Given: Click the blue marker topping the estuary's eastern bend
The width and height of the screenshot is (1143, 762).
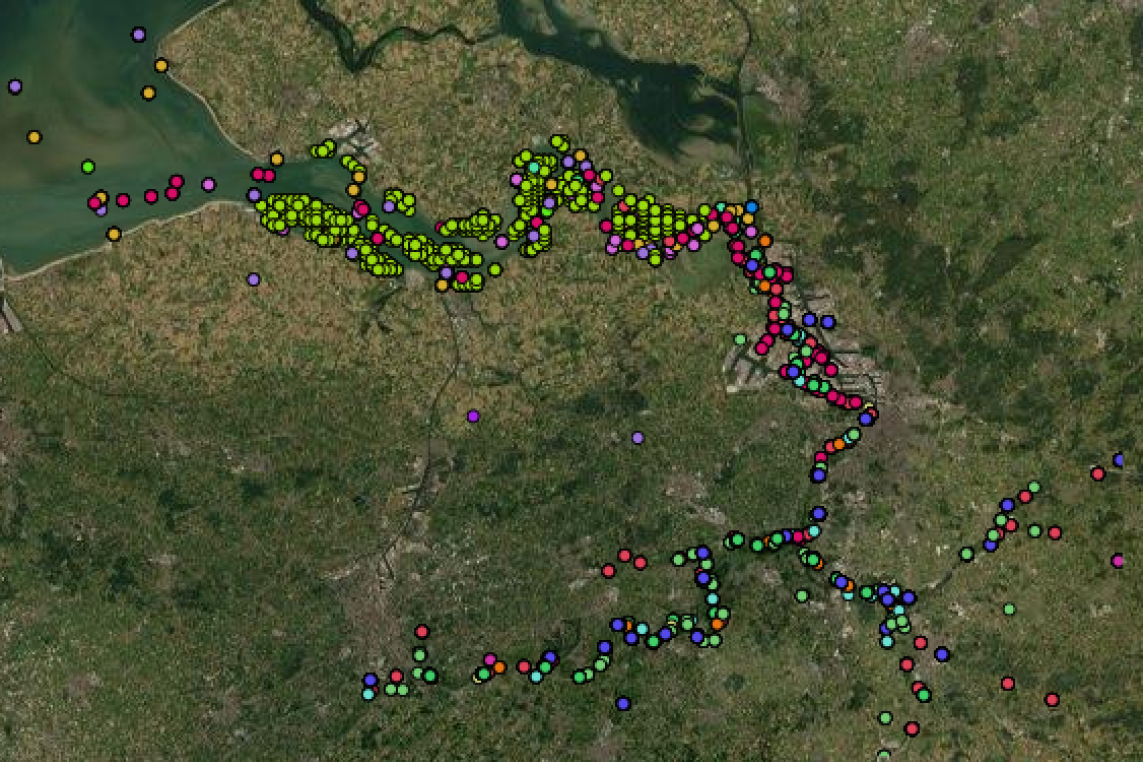Looking at the screenshot, I should point(751,207).
